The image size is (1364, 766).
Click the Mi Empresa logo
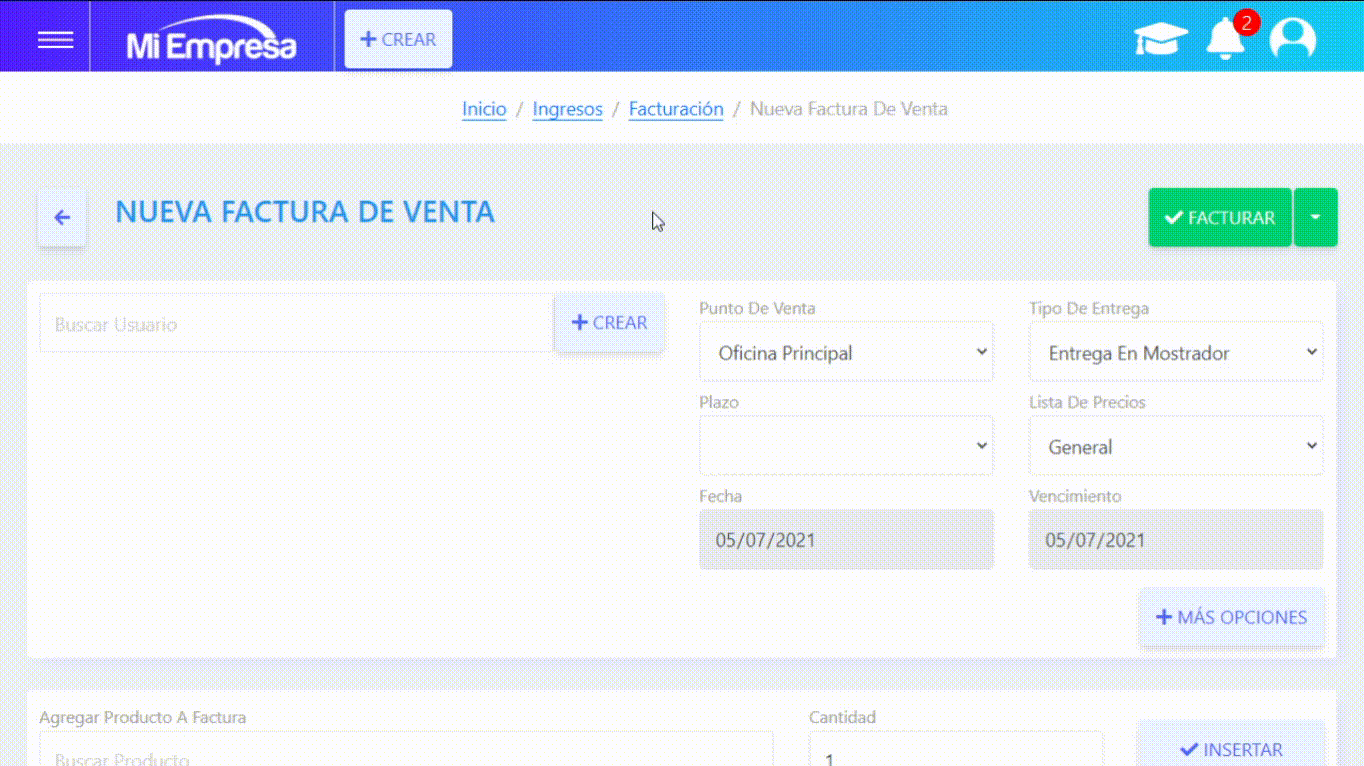click(211, 42)
